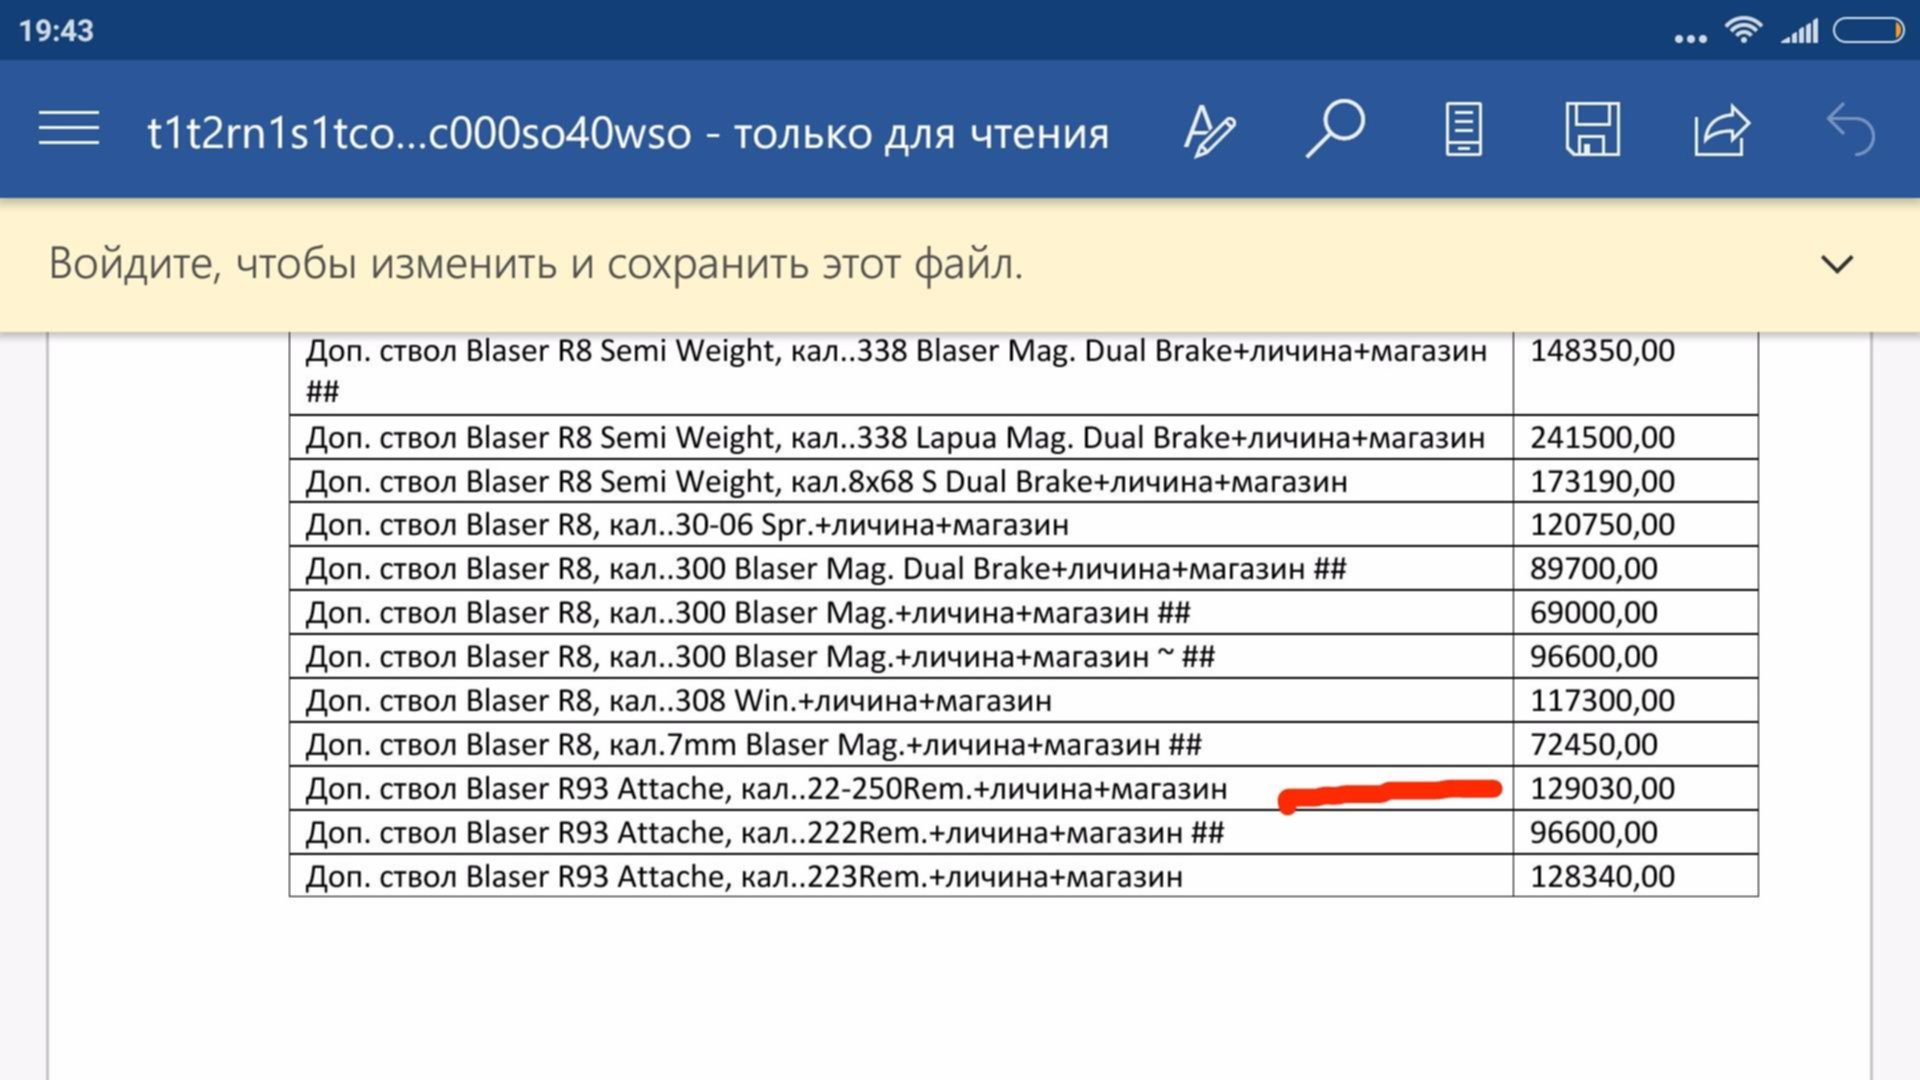Tap the status bar three-dots indicator
This screenshot has width=1920, height=1080.
(x=1690, y=38)
